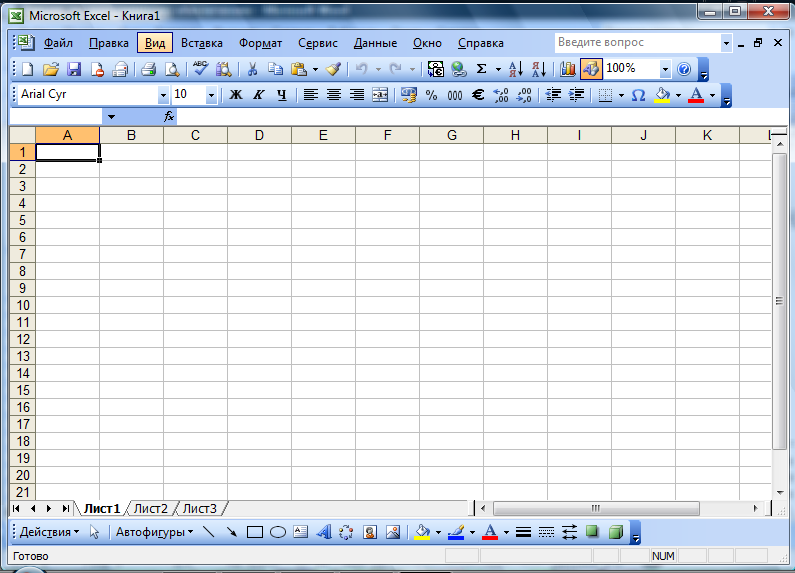Go to first sheet navigation arrow

tap(16, 508)
